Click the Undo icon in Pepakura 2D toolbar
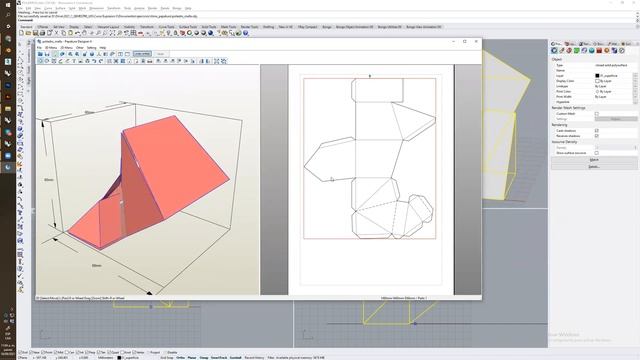This screenshot has height=360, width=640. (94, 61)
